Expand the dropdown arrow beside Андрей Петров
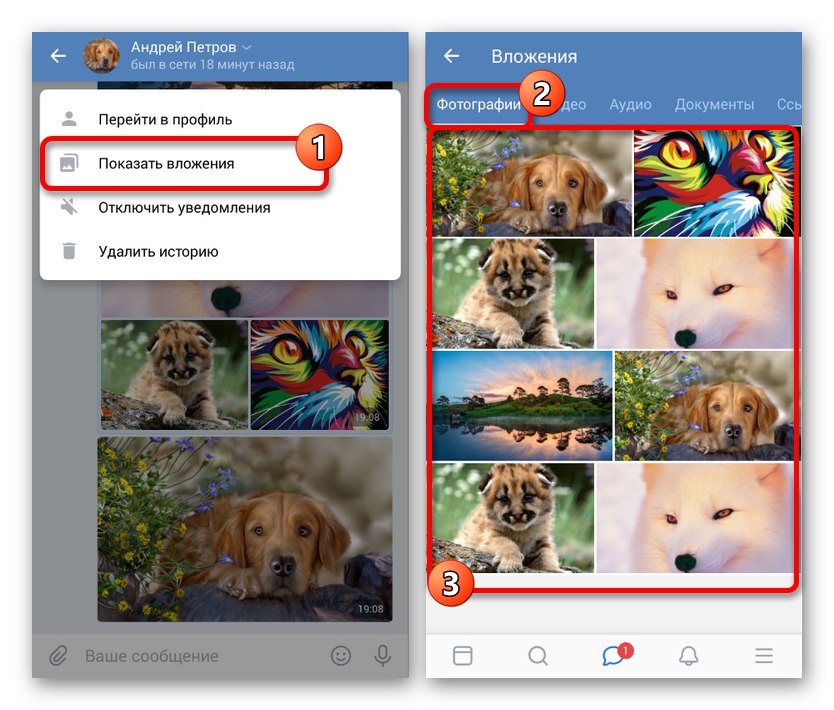Viewport: 834px width, 710px height. pyautogui.click(x=246, y=47)
